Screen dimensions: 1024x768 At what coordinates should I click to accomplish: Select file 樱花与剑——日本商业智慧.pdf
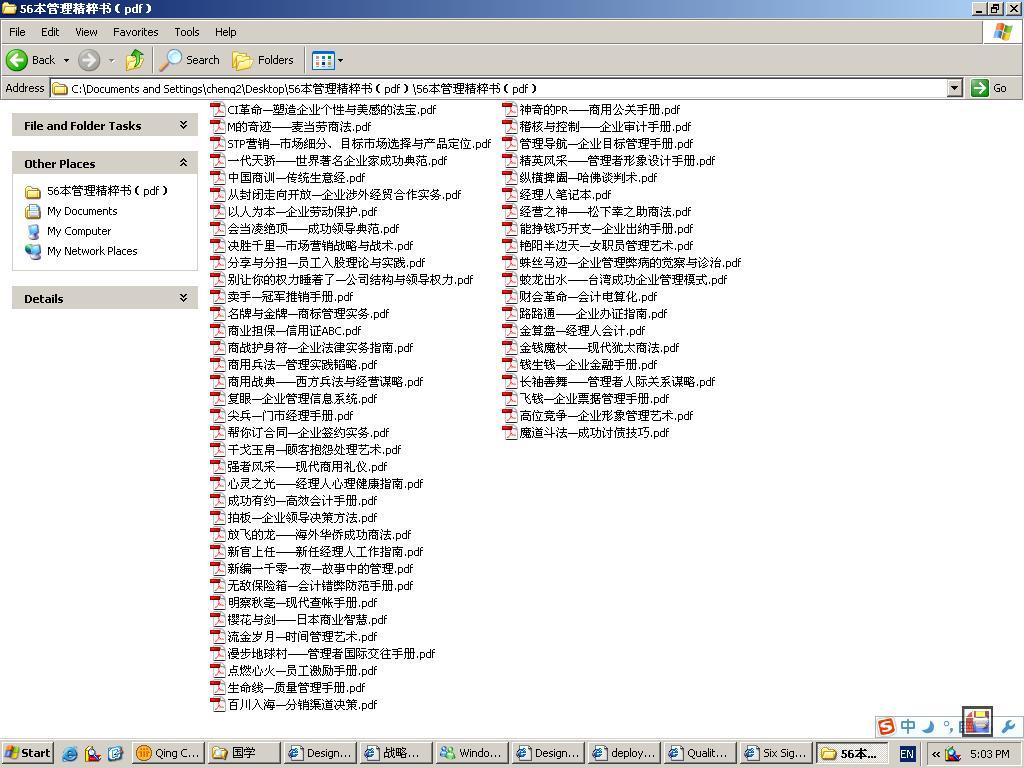(307, 619)
